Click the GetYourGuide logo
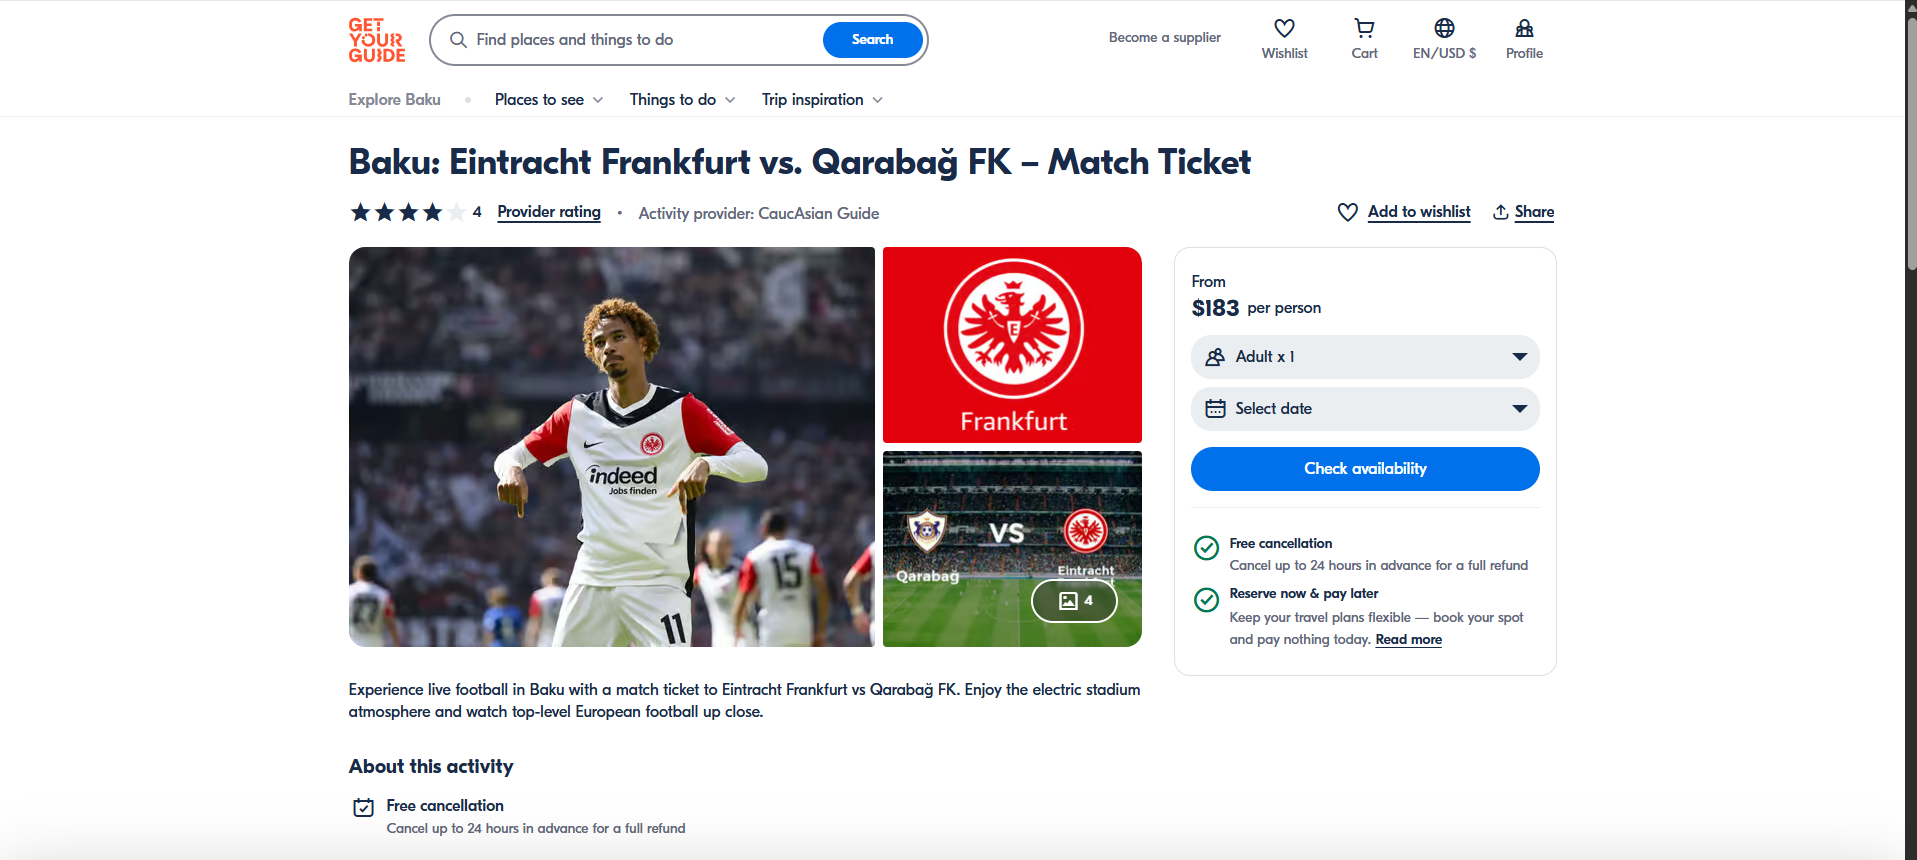The width and height of the screenshot is (1917, 860). pos(377,40)
